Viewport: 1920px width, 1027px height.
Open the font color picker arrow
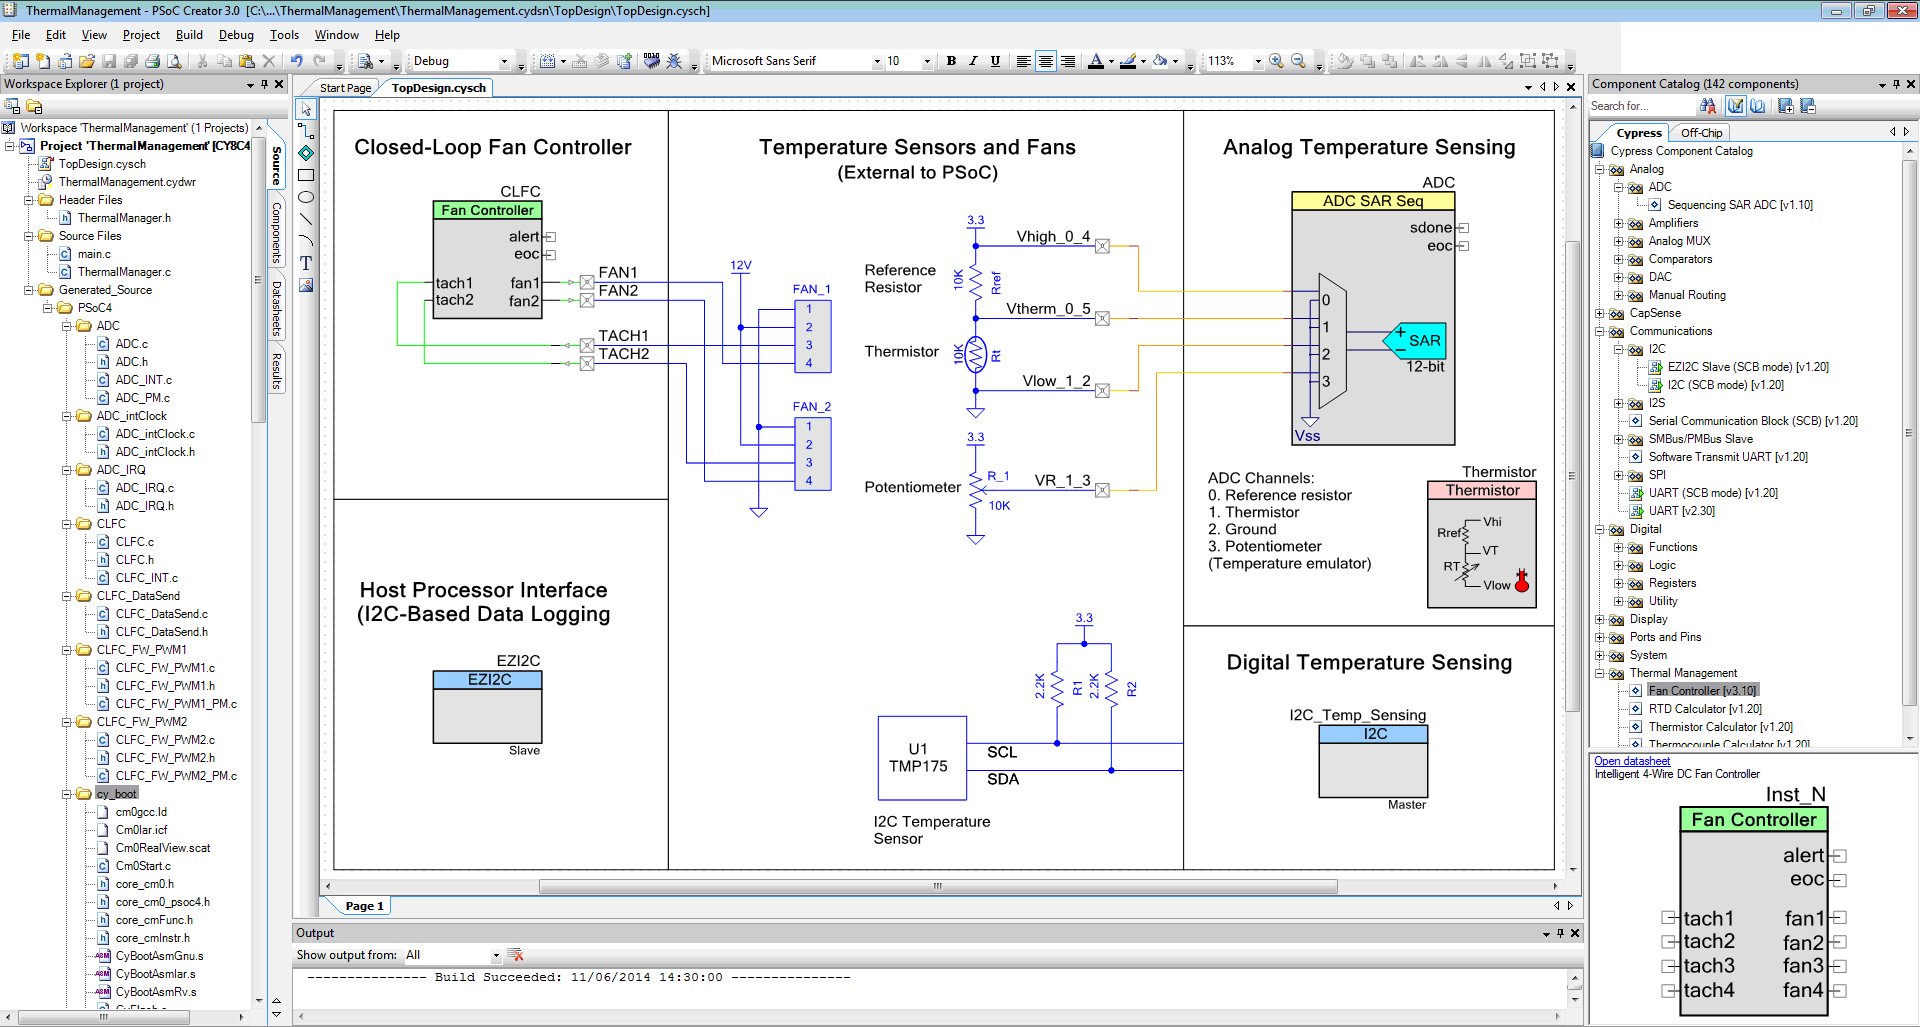coord(1111,61)
